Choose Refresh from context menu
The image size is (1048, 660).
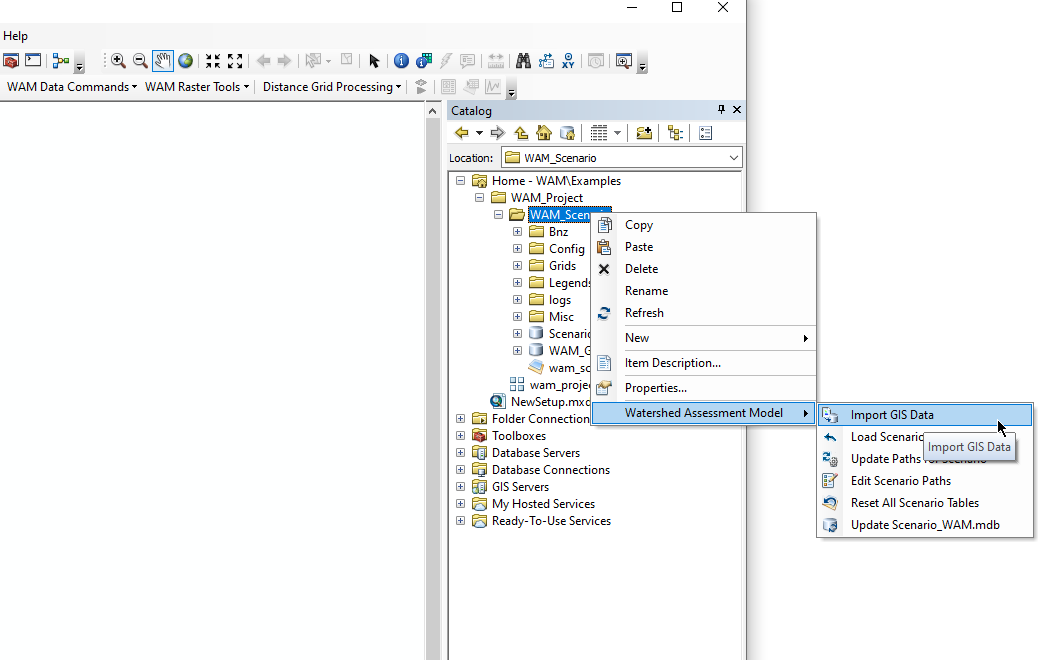click(704, 313)
